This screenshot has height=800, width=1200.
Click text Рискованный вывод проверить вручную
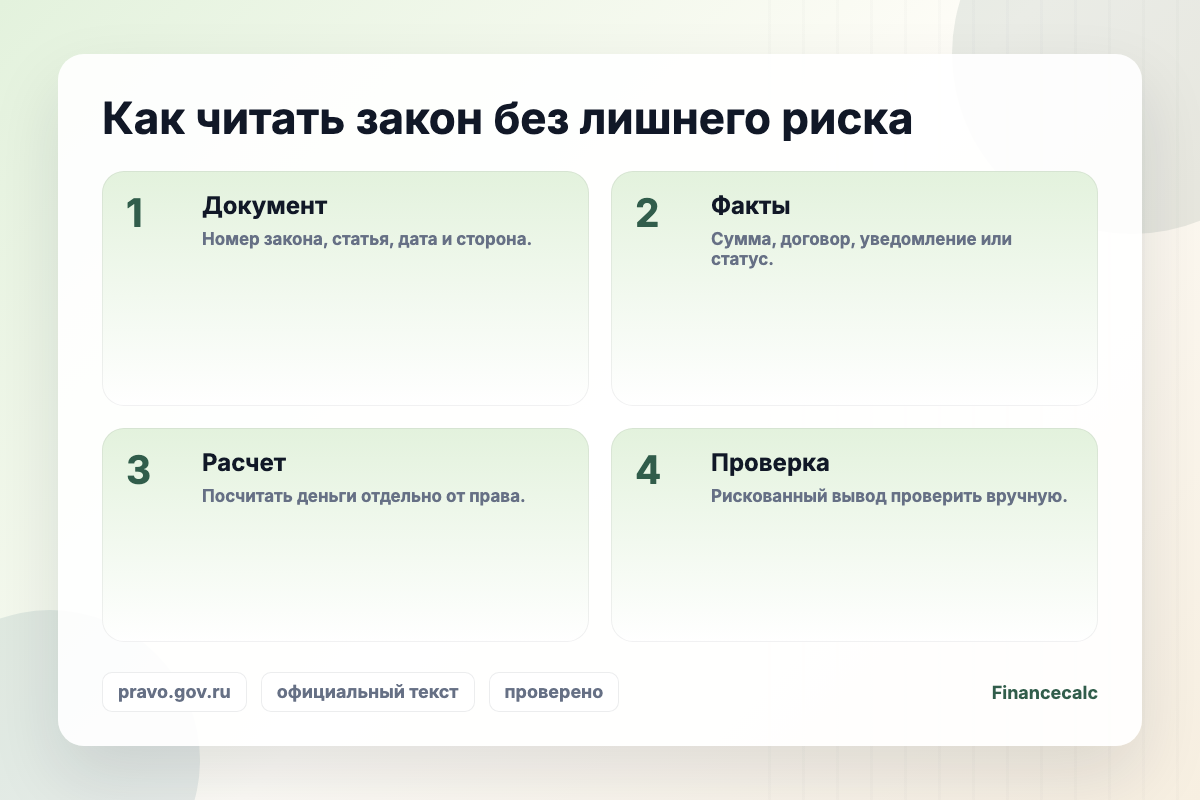tap(889, 496)
